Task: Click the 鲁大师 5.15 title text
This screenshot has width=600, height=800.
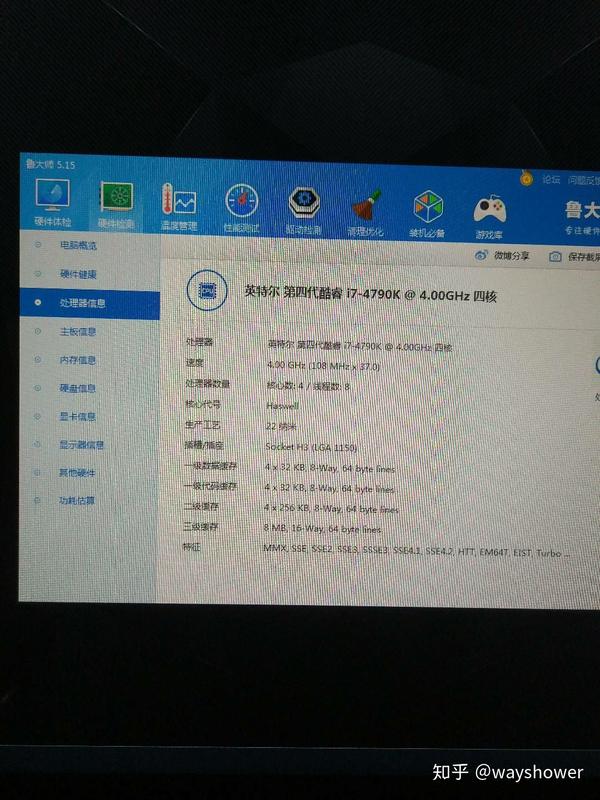Action: 51,164
